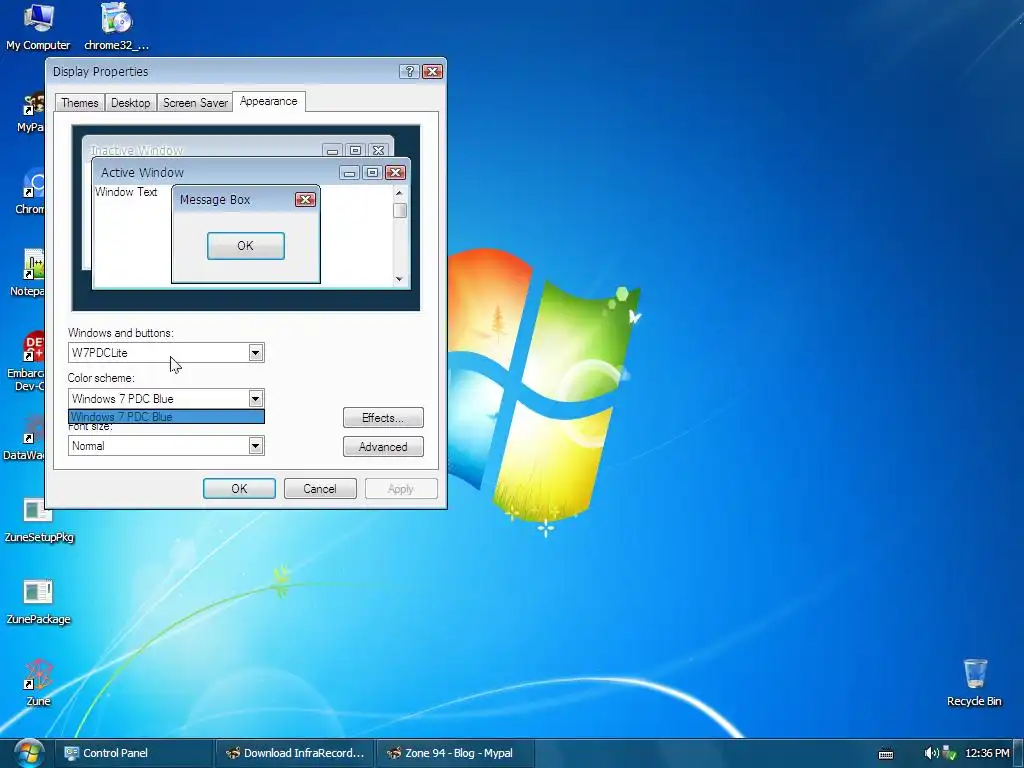Open the Recycle Bin
The height and width of the screenshot is (768, 1024).
[x=974, y=683]
